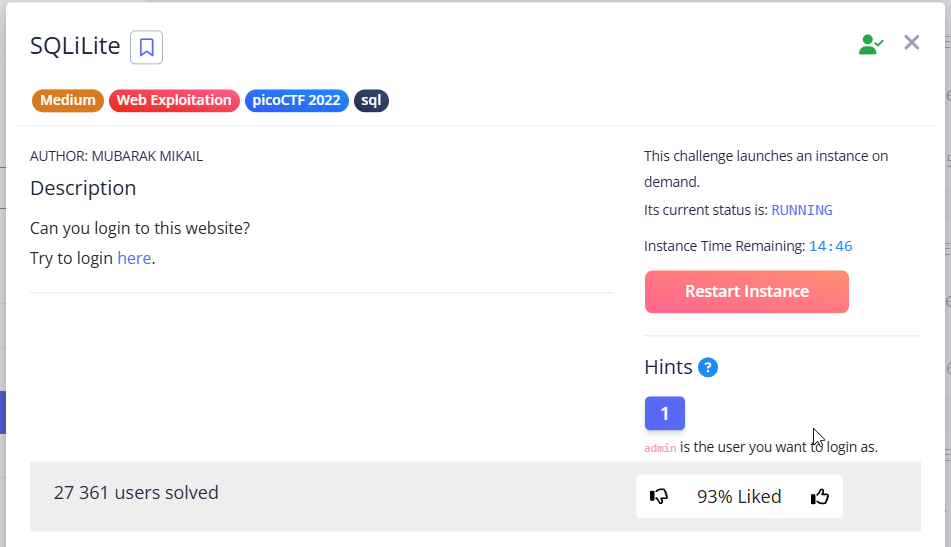The image size is (951, 547).
Task: Click the sql tag
Action: [x=371, y=100]
